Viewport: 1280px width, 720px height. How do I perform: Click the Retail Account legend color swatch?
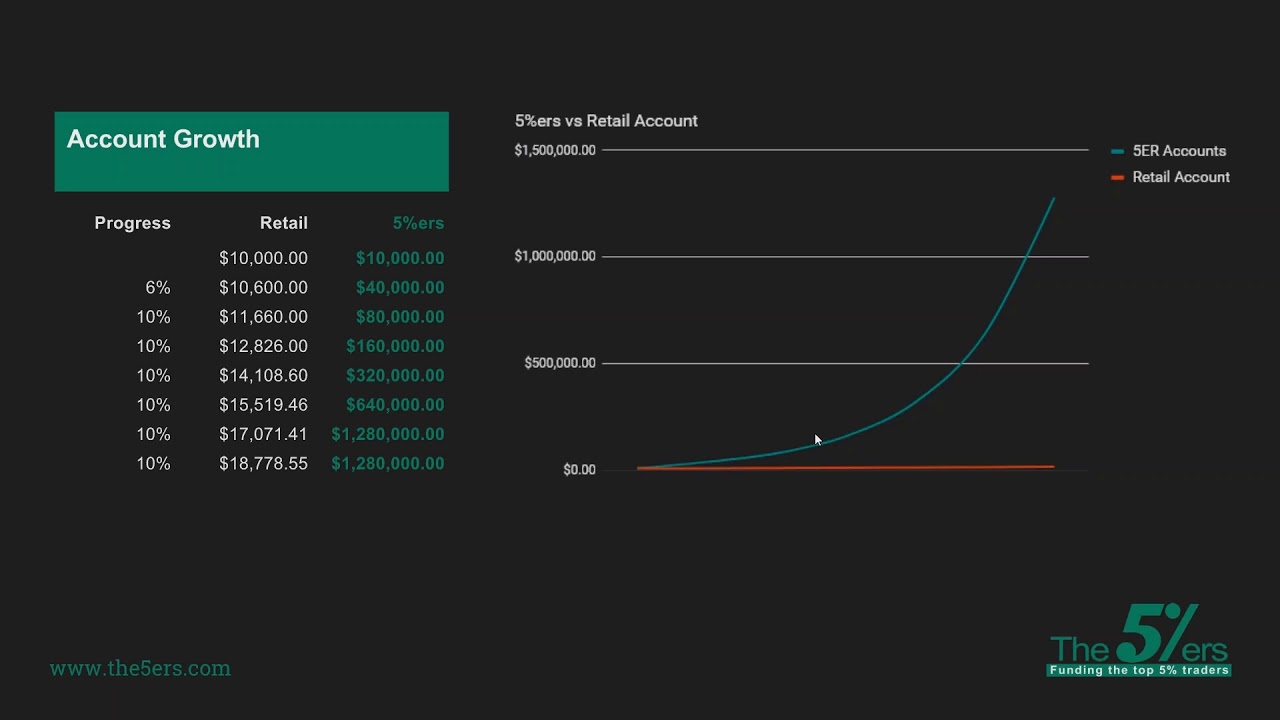(1117, 177)
